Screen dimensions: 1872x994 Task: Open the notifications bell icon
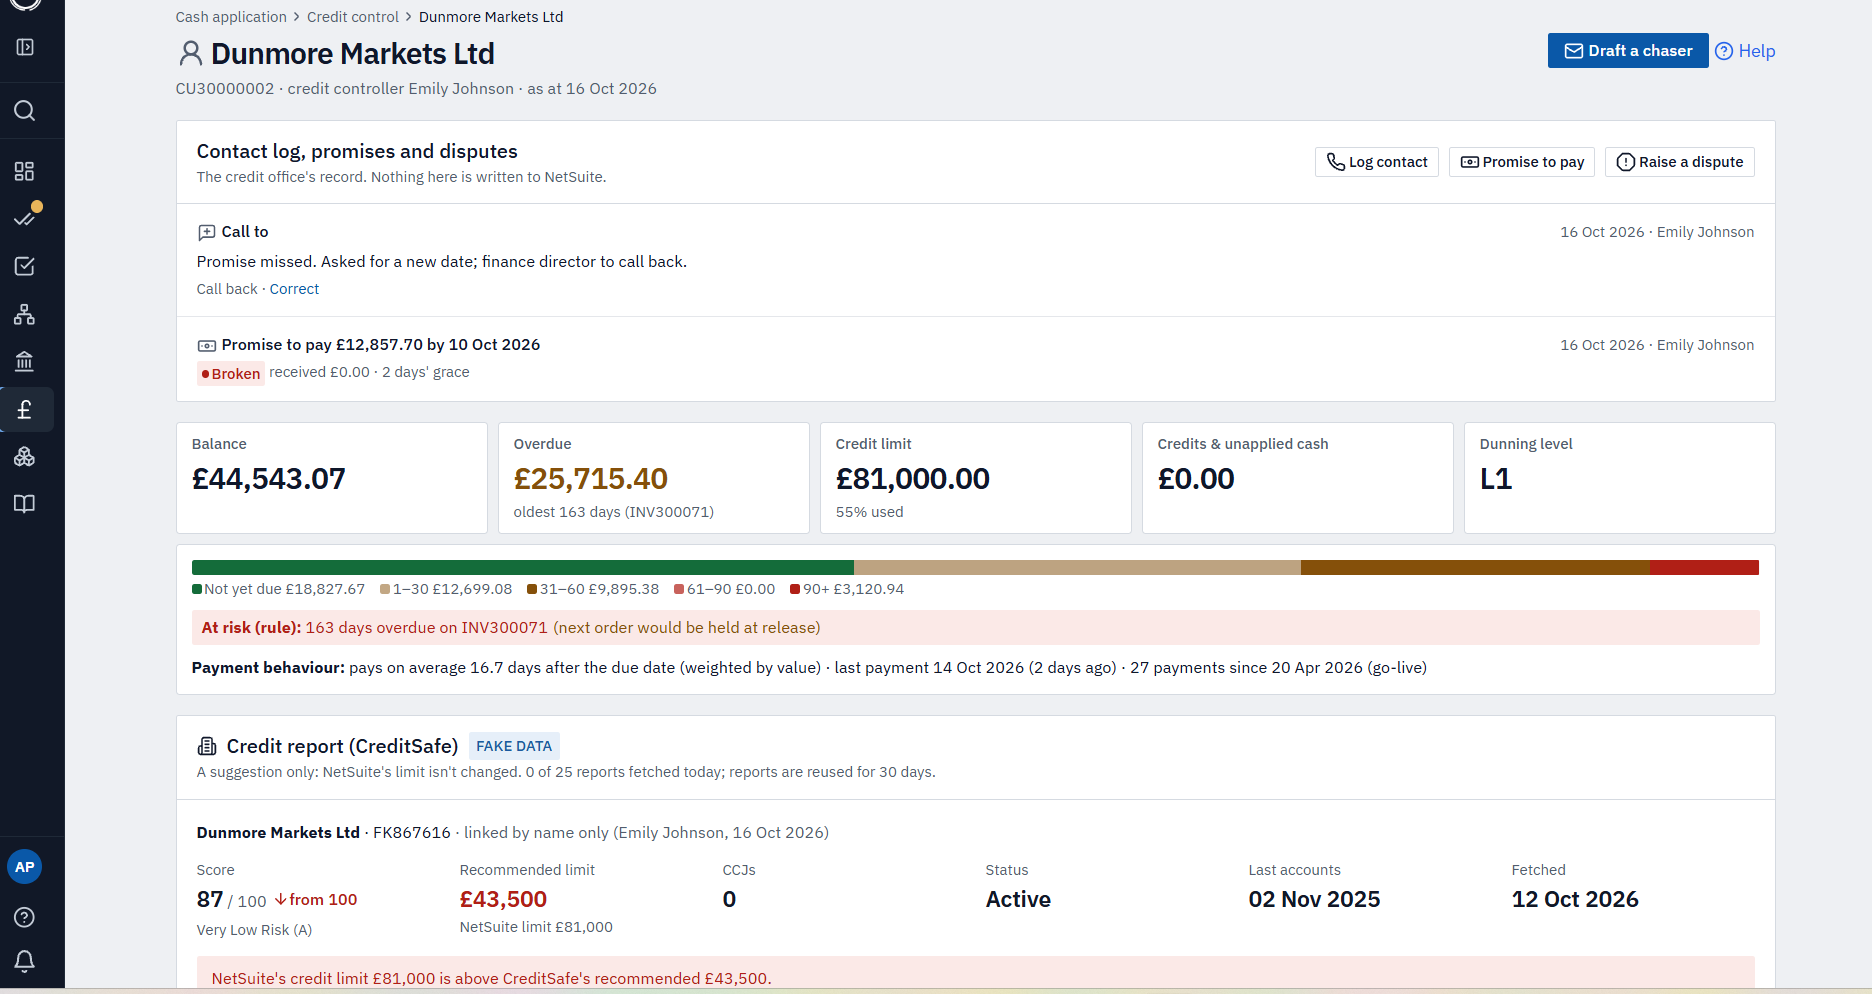pyautogui.click(x=25, y=961)
